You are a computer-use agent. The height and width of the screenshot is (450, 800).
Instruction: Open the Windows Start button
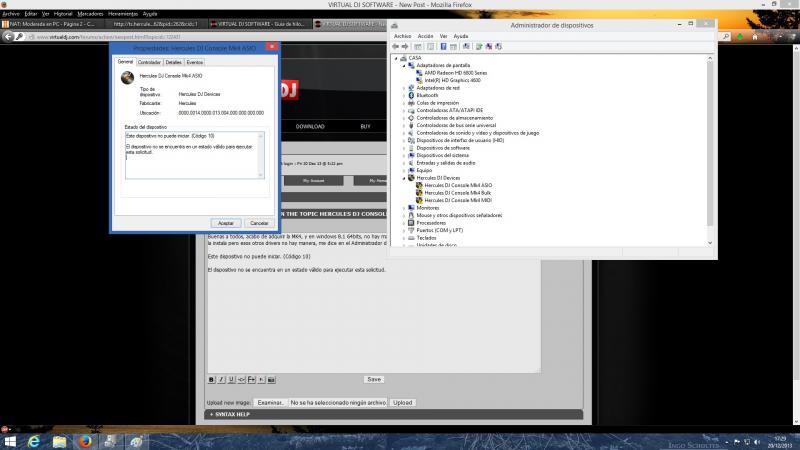10,441
